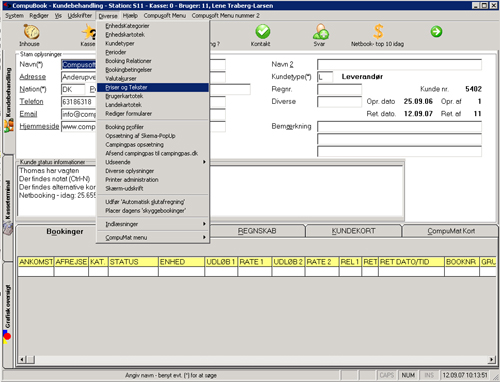Choose Printer administration menu entry
The width and height of the screenshot is (500, 382).
coord(153,180)
